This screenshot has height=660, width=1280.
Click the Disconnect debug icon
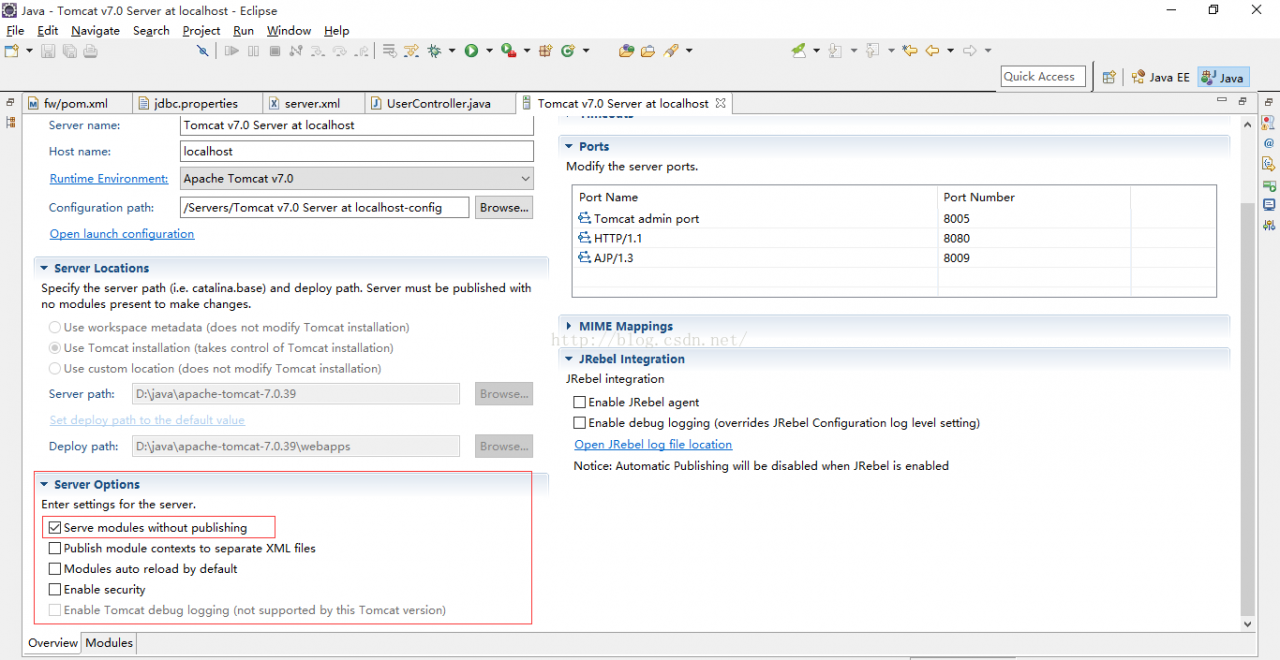pos(296,50)
